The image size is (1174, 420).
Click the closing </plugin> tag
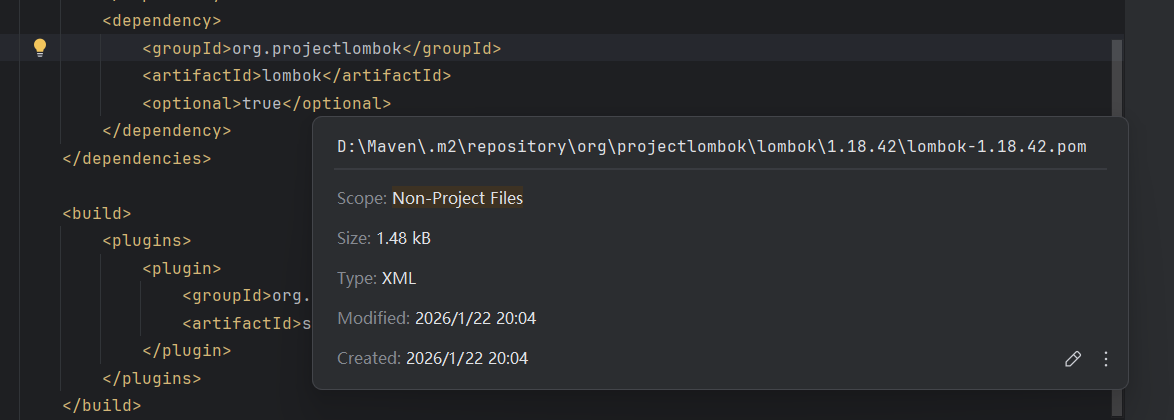(x=187, y=351)
